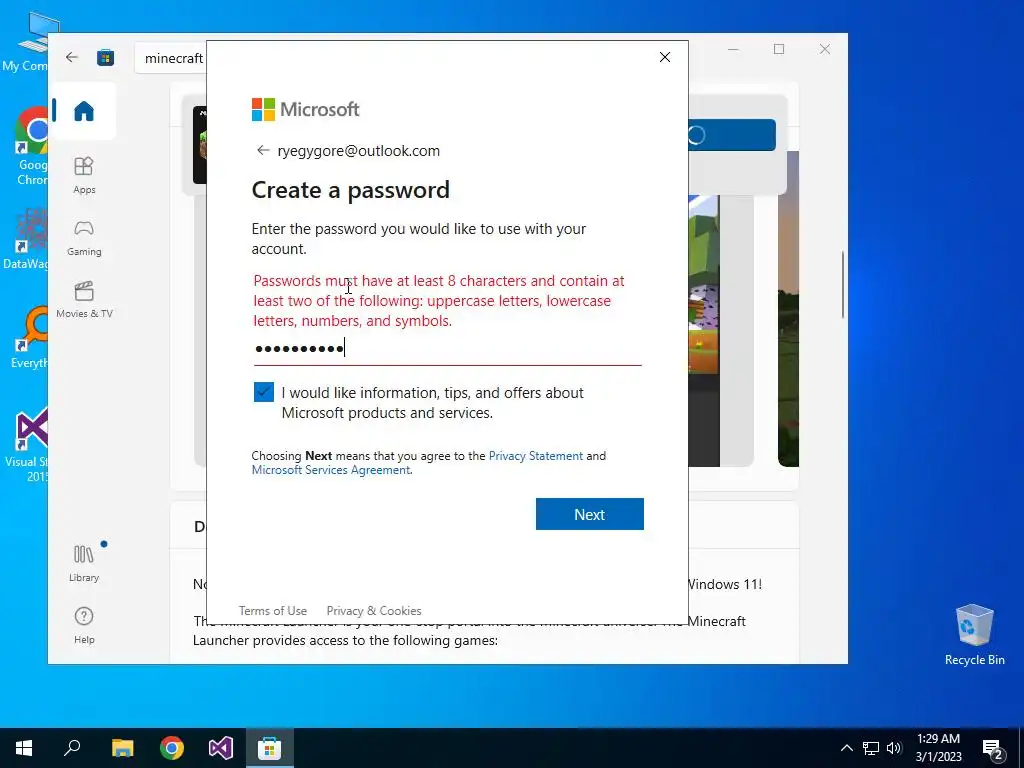Open Gaming section in Store sidebar

point(84,238)
